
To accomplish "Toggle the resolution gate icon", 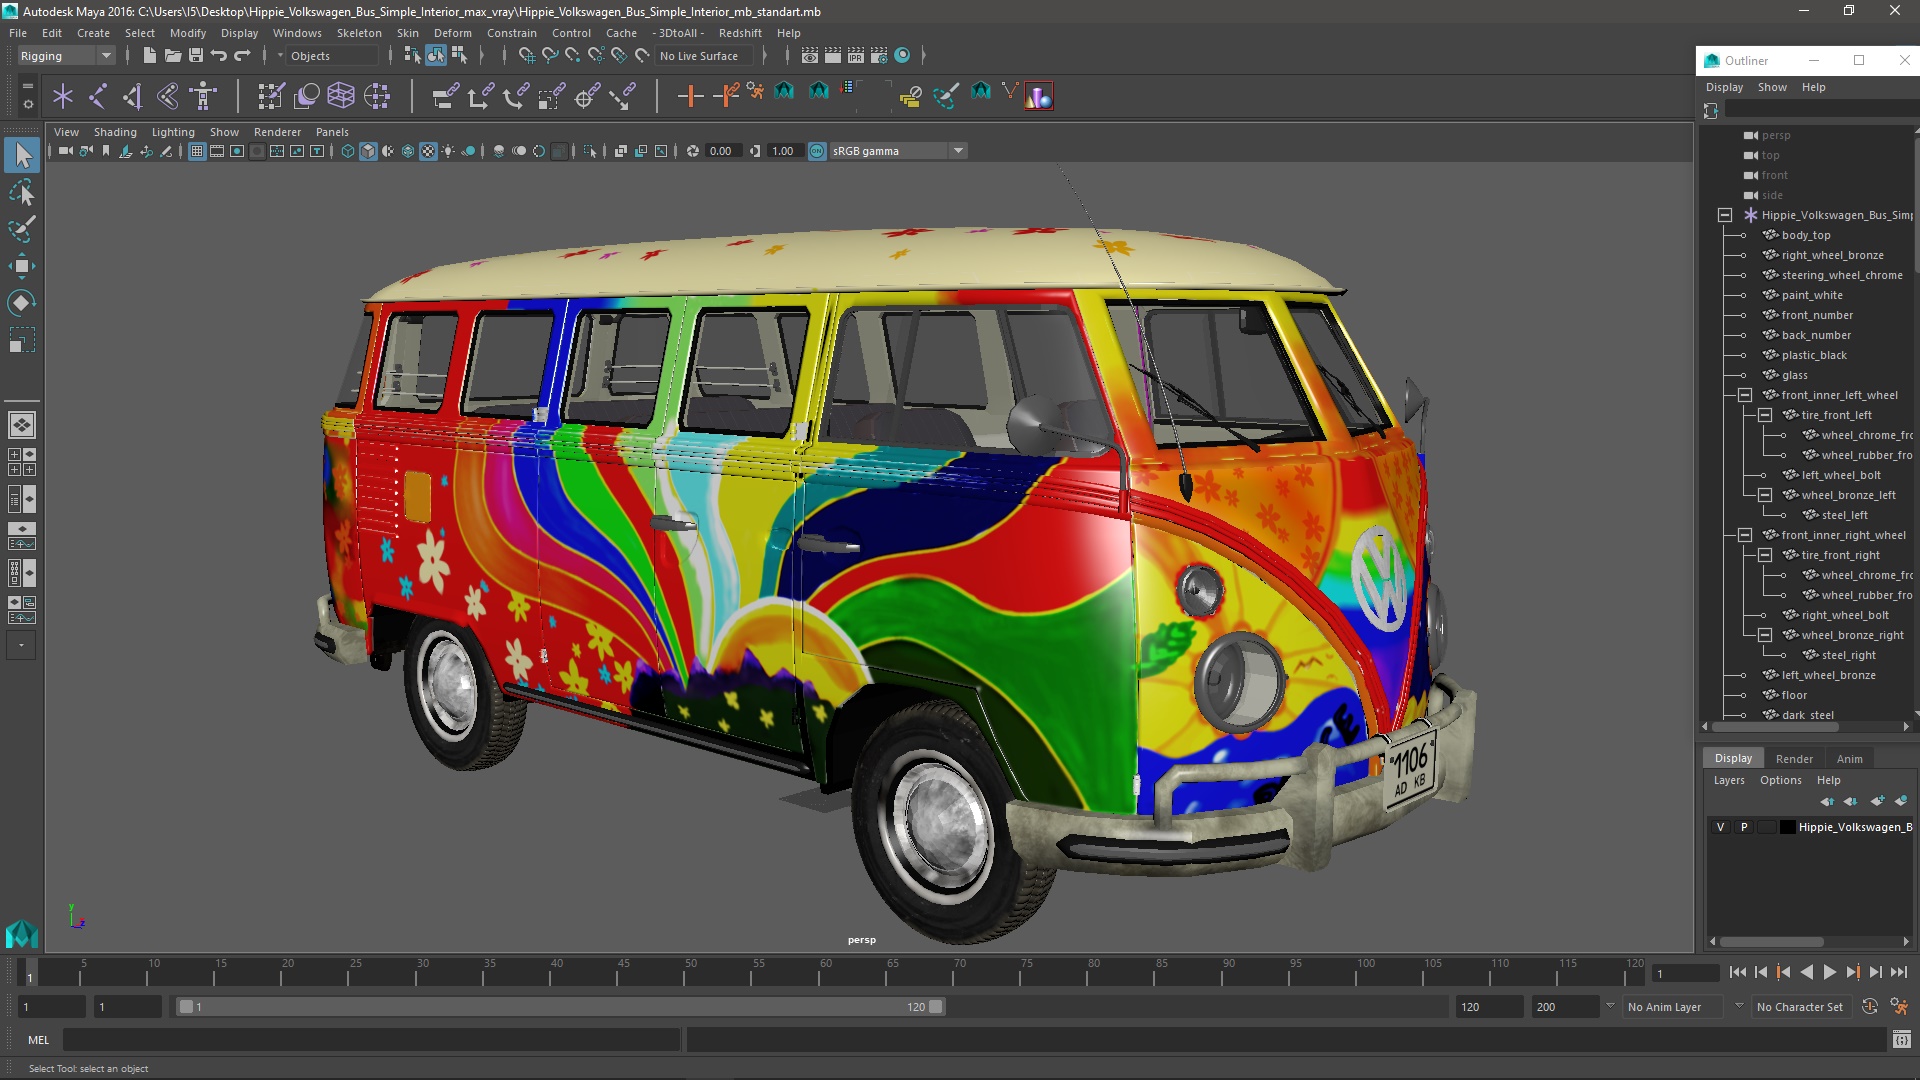I will tap(237, 151).
